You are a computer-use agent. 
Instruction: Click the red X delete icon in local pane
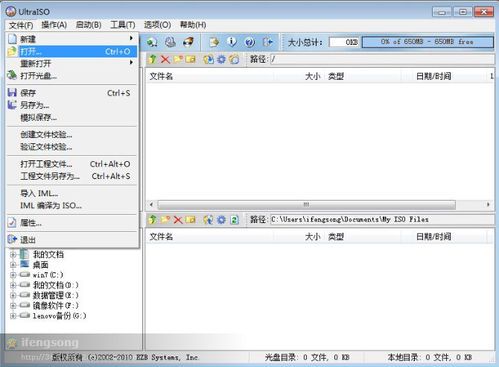click(178, 220)
